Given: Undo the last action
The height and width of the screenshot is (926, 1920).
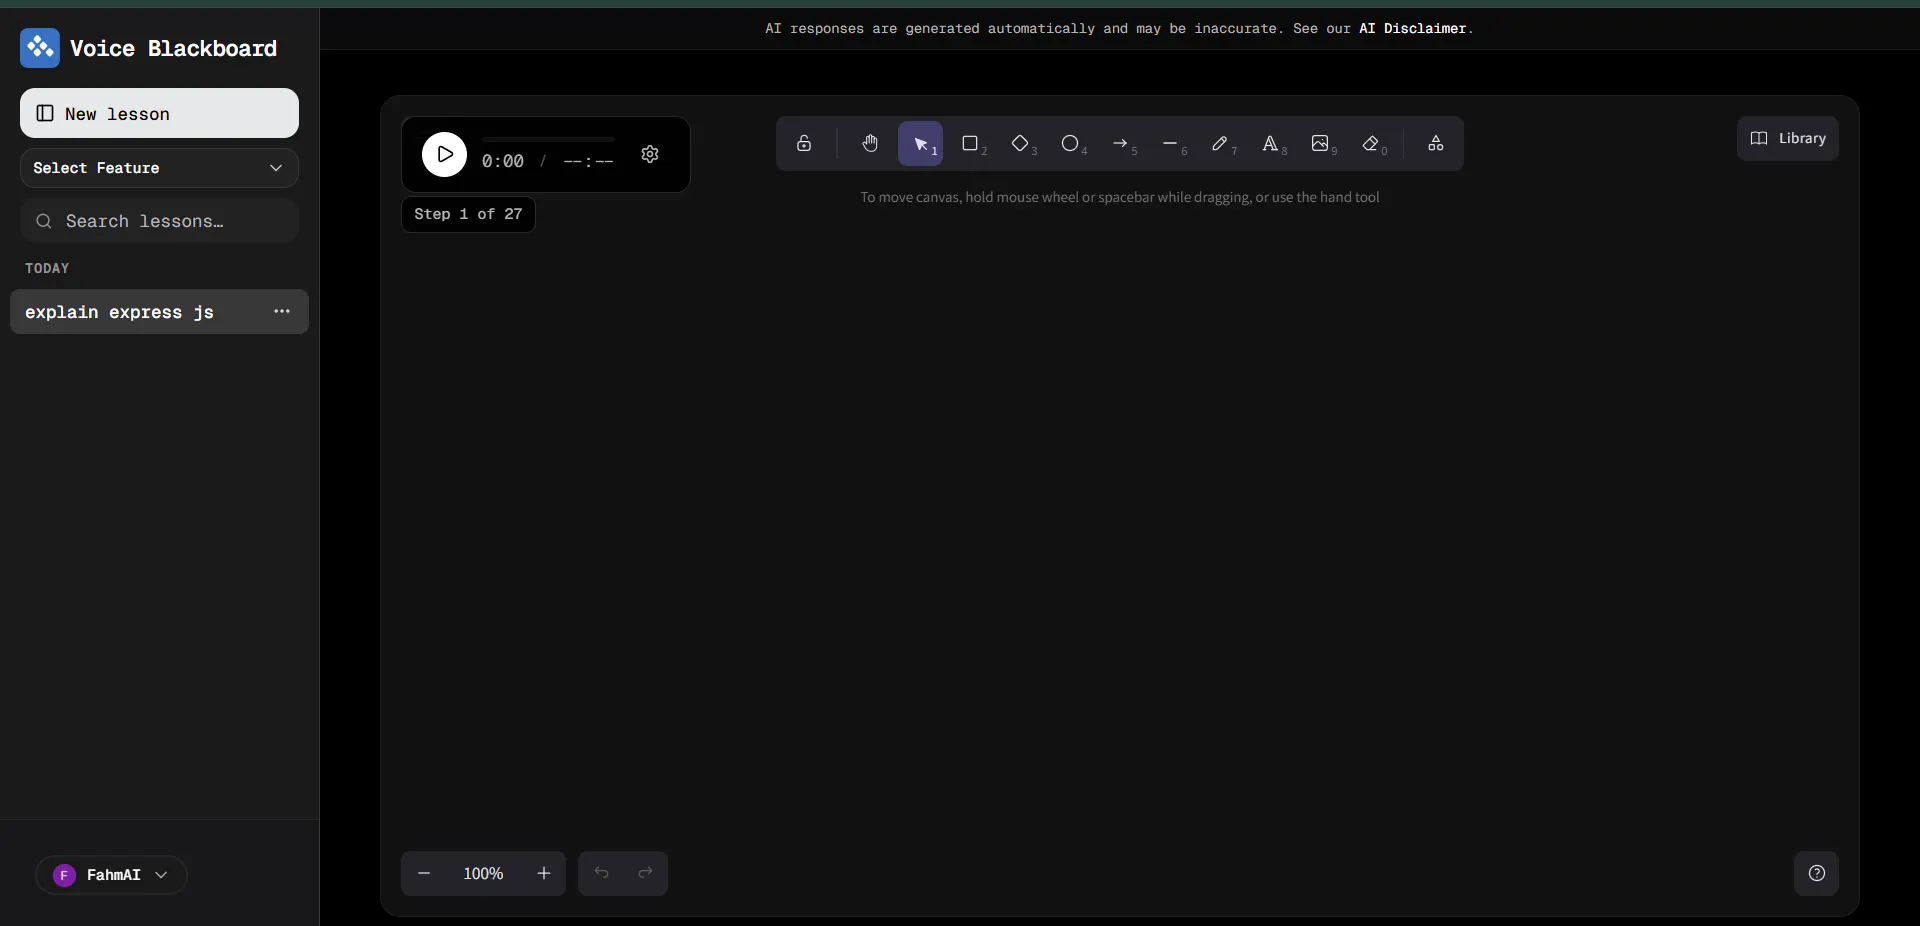Looking at the screenshot, I should point(601,874).
